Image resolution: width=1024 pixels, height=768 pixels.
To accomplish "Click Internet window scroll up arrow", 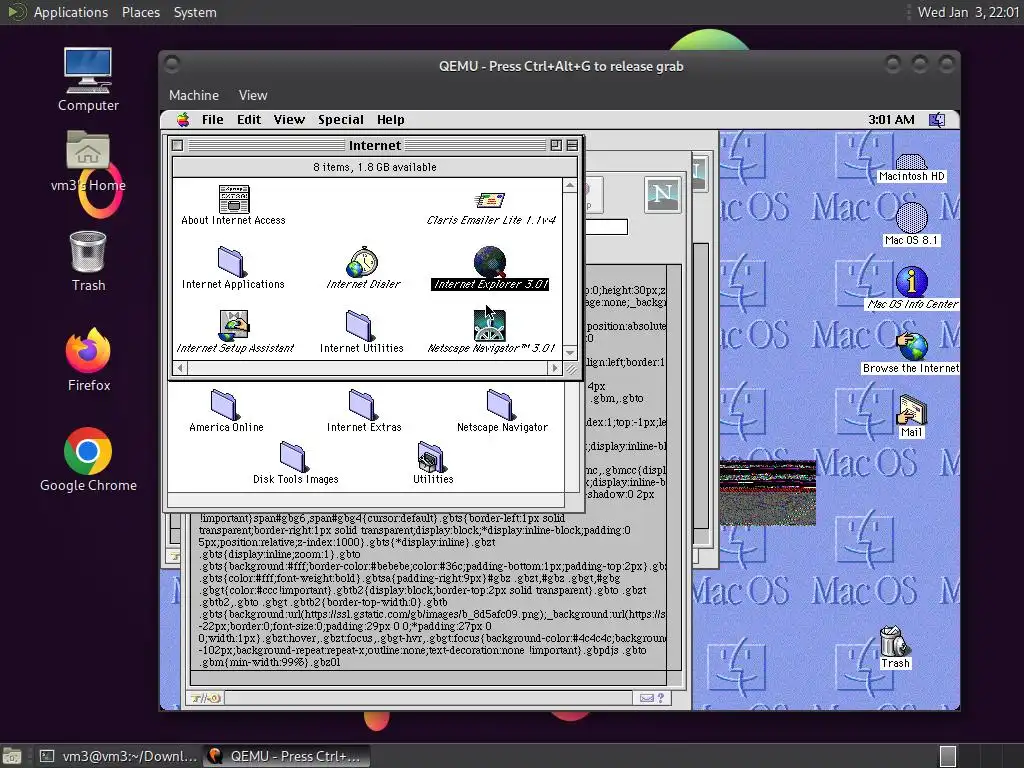I will tap(570, 185).
